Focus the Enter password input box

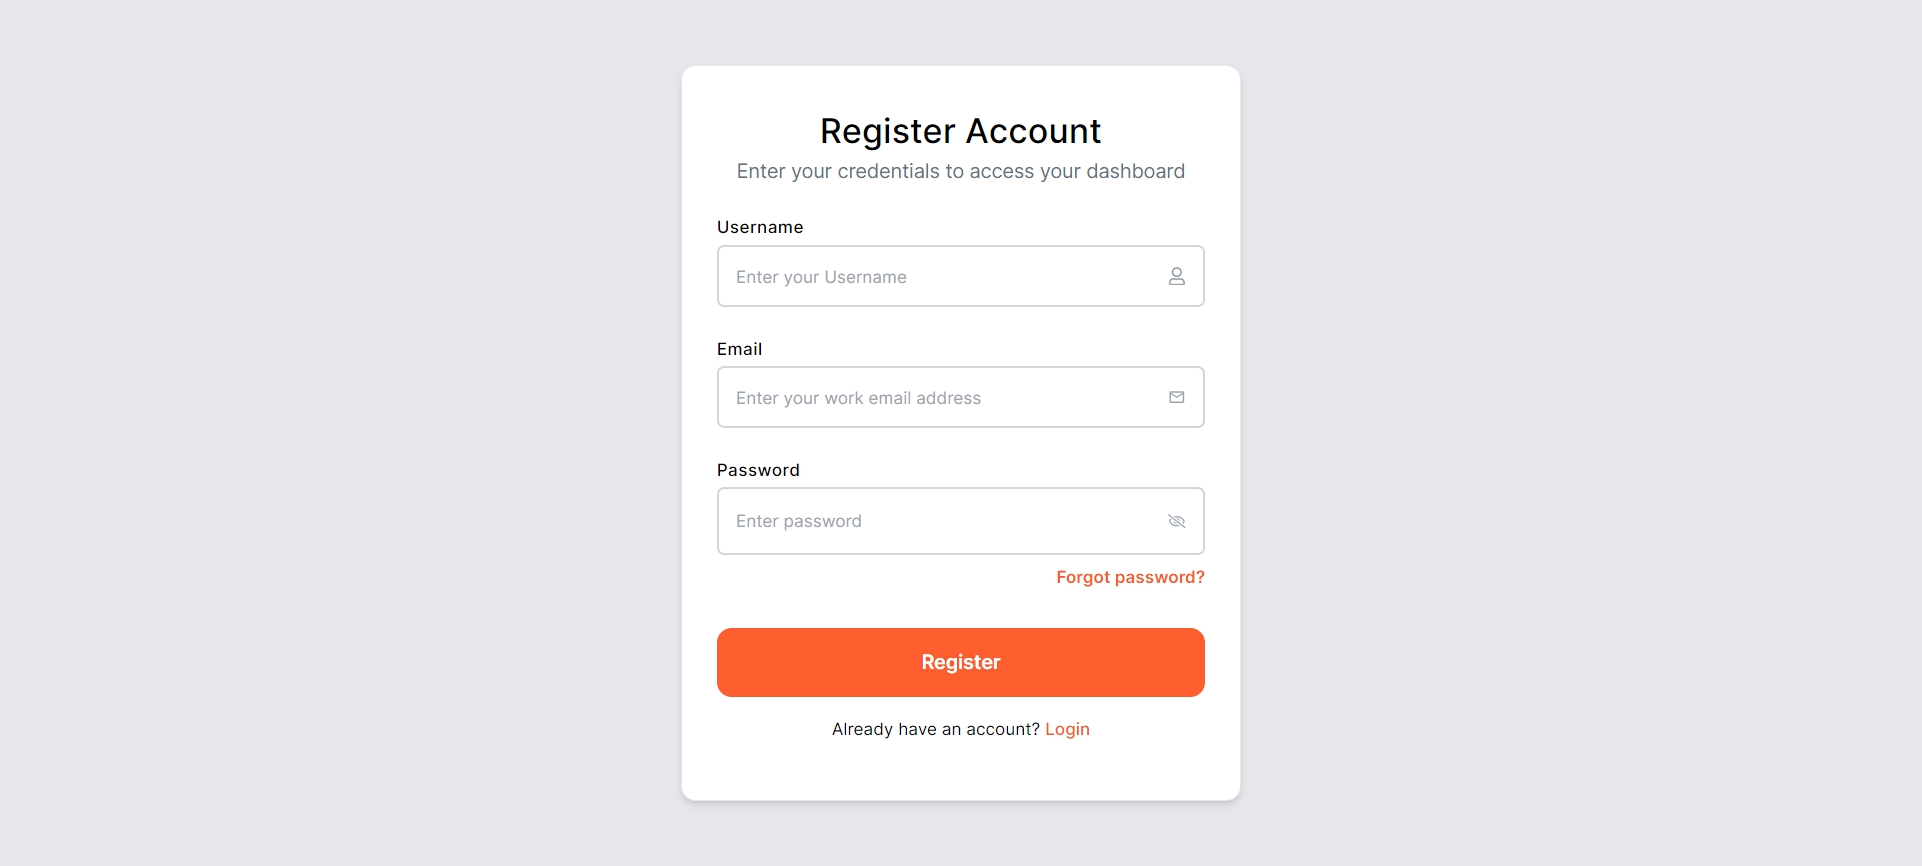[x=960, y=521]
